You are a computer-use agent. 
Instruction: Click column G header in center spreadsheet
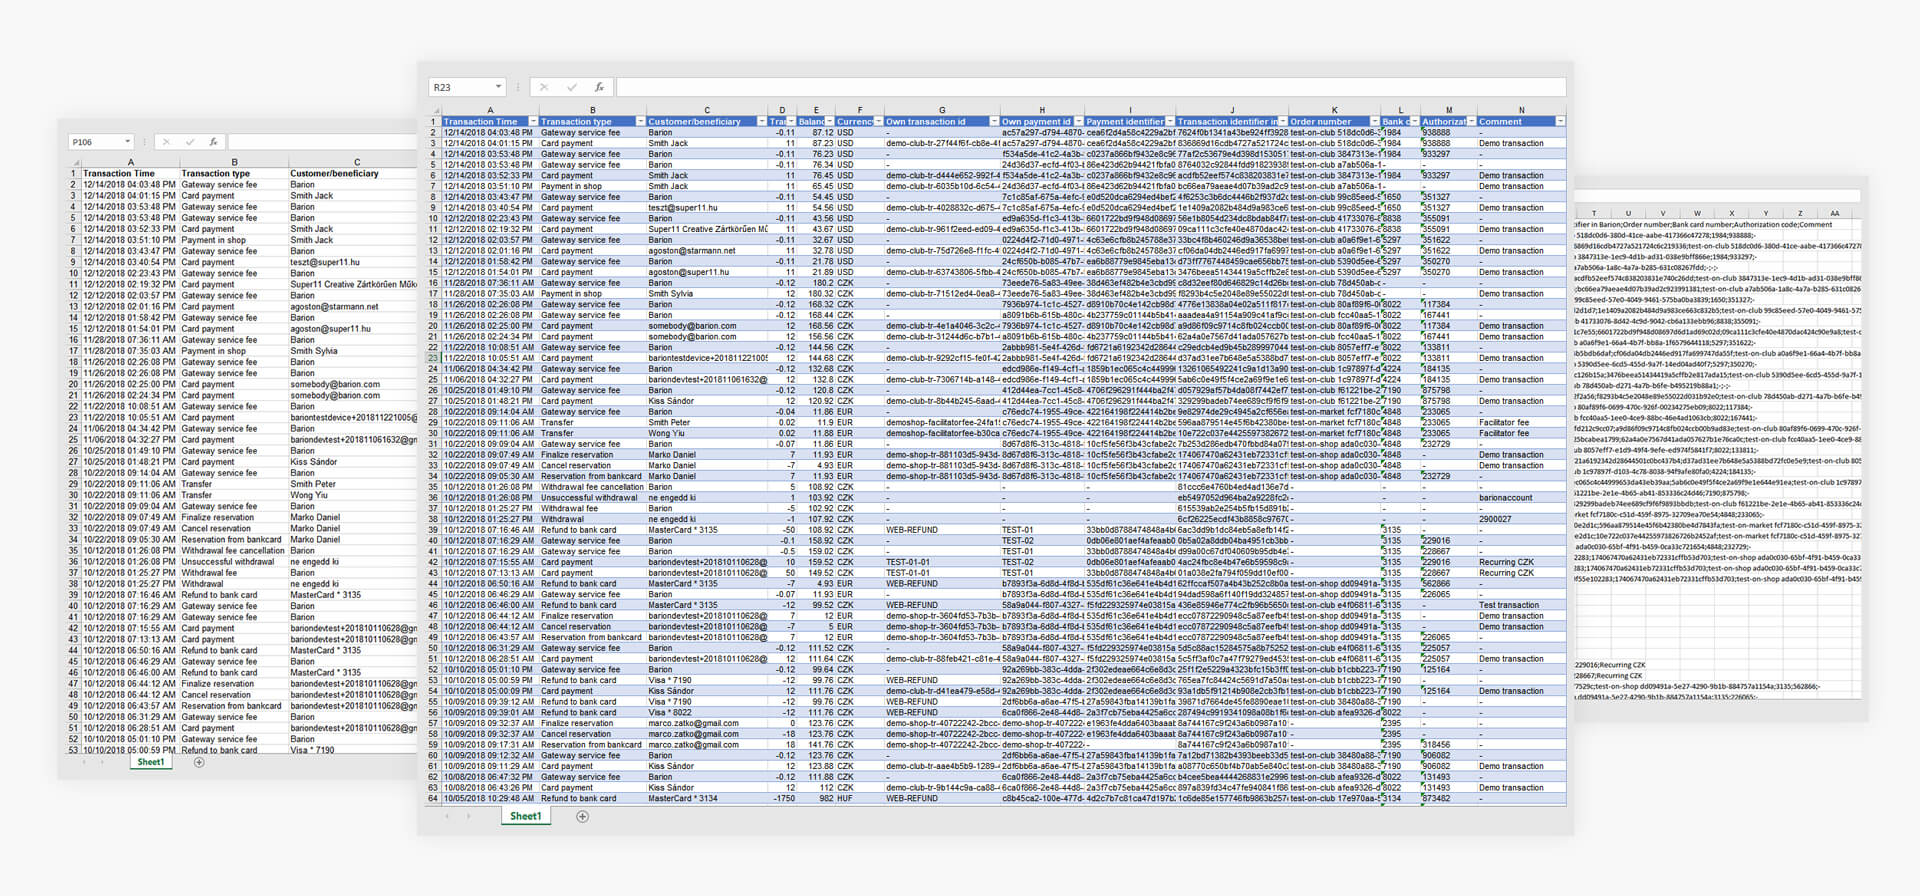(941, 111)
